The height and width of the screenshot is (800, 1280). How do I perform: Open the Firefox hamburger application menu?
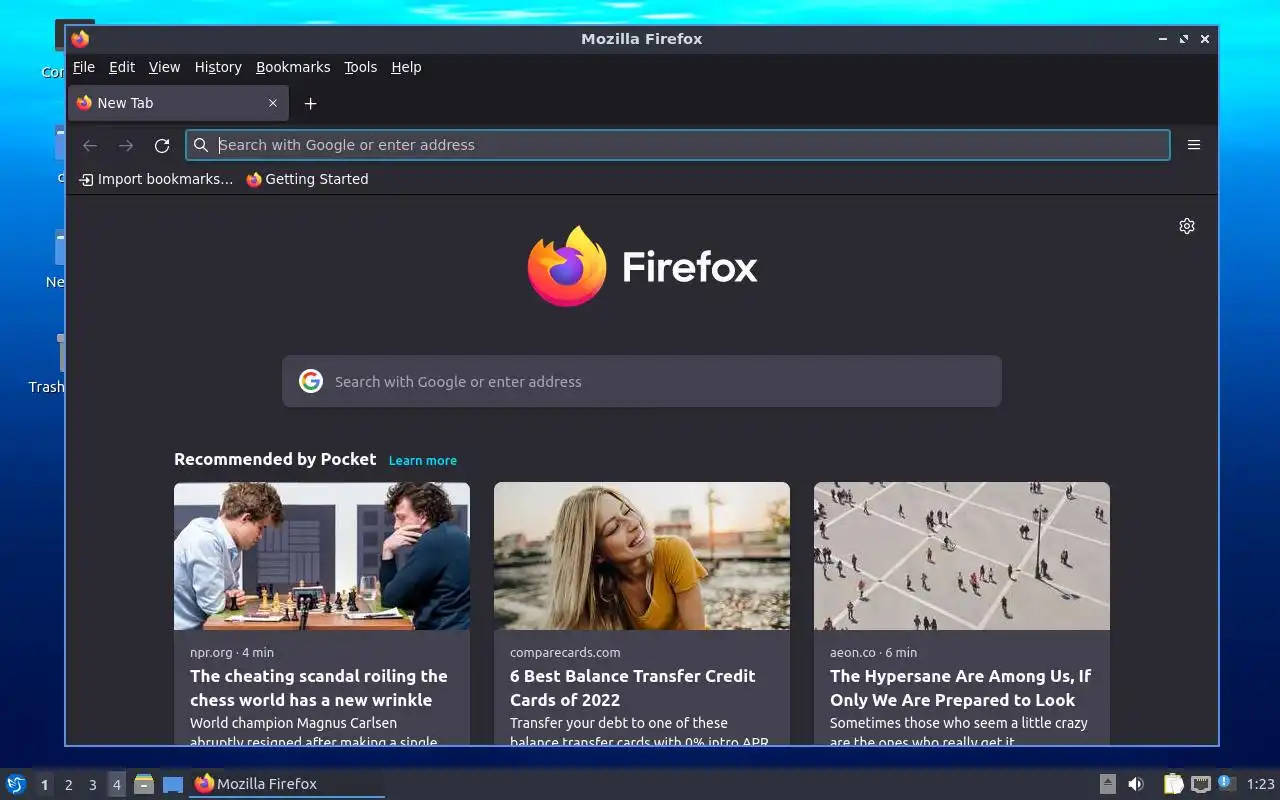1194,145
